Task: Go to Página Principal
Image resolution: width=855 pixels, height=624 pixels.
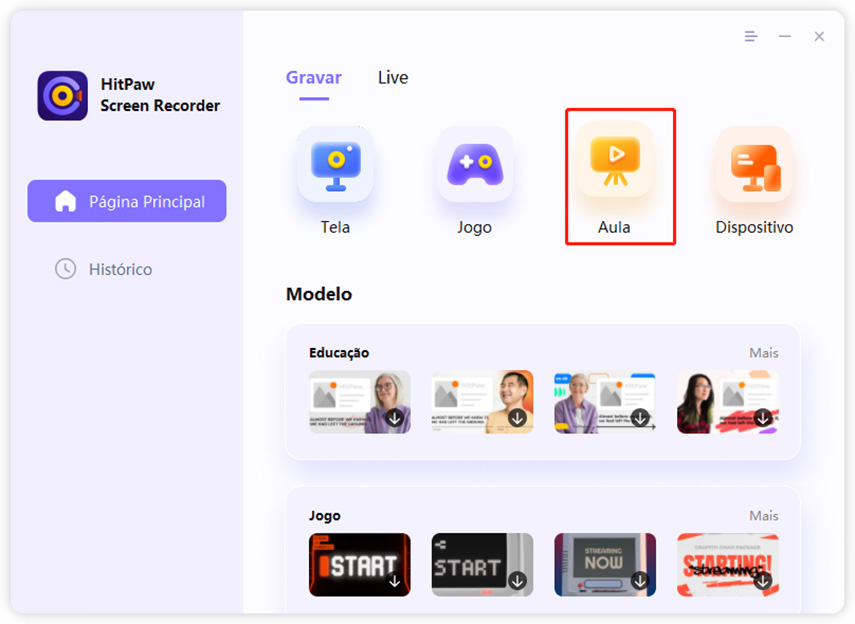Action: point(127,201)
